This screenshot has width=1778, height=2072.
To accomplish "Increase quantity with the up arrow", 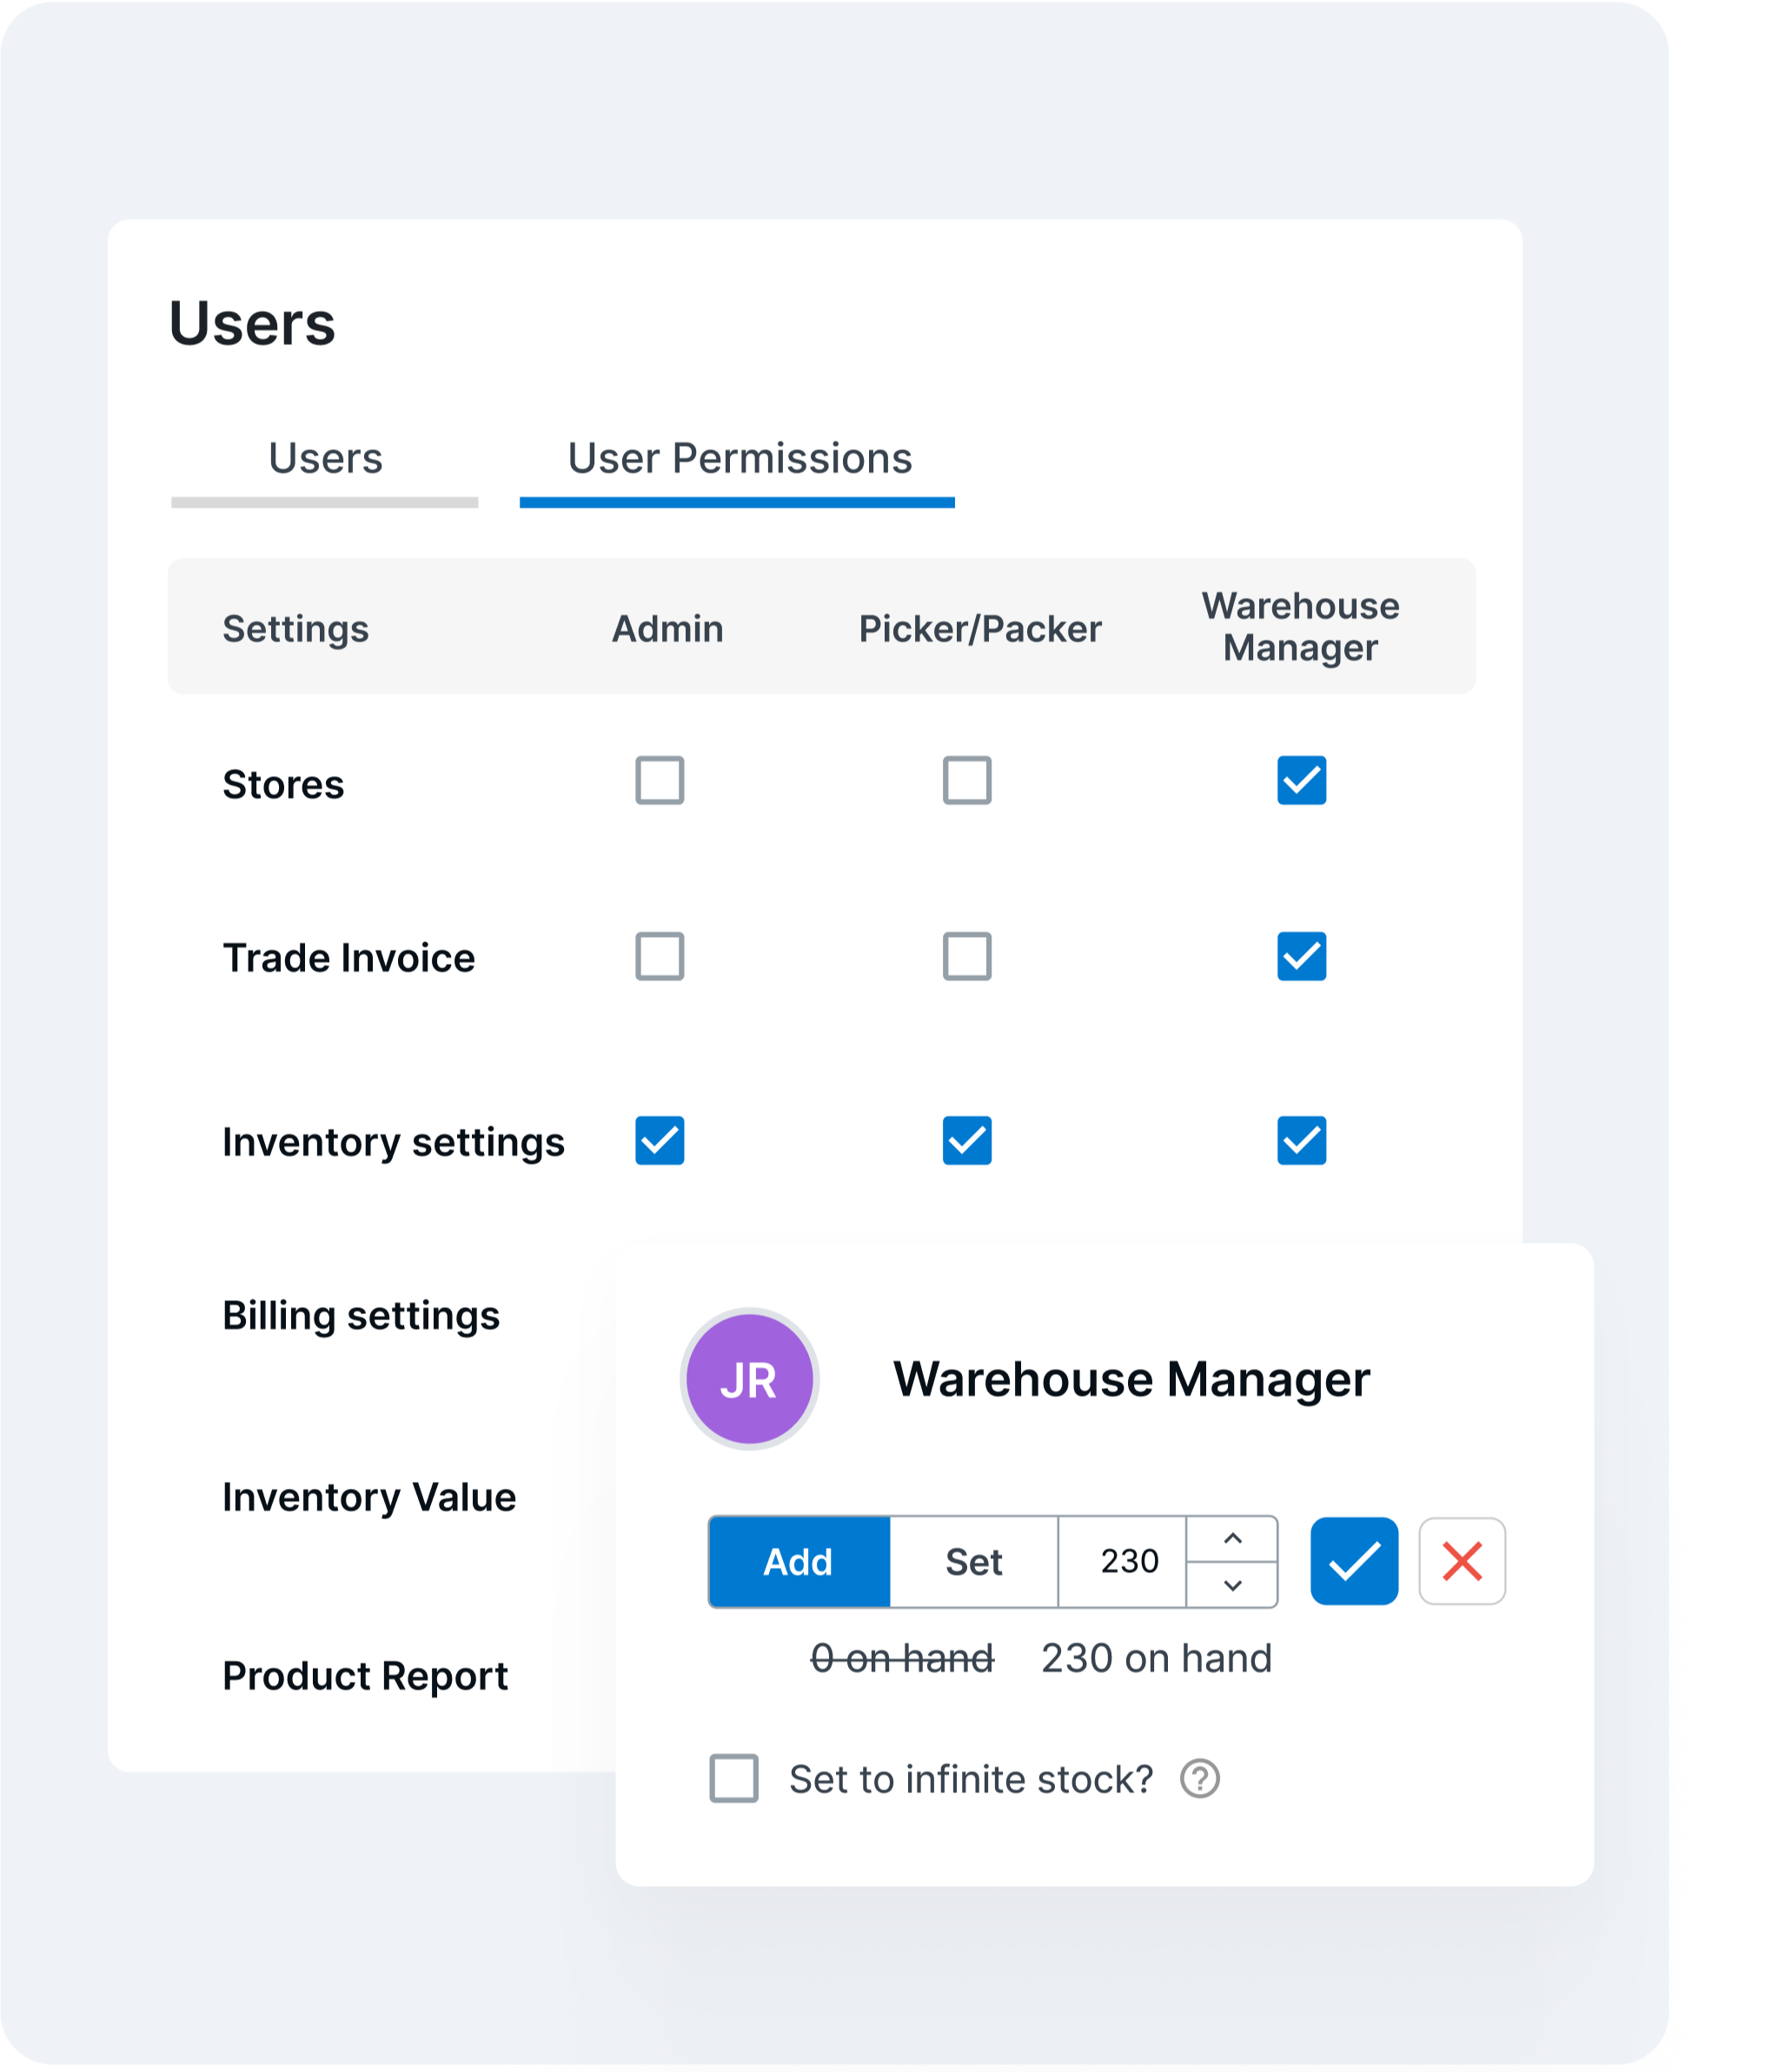I will click(1232, 1539).
